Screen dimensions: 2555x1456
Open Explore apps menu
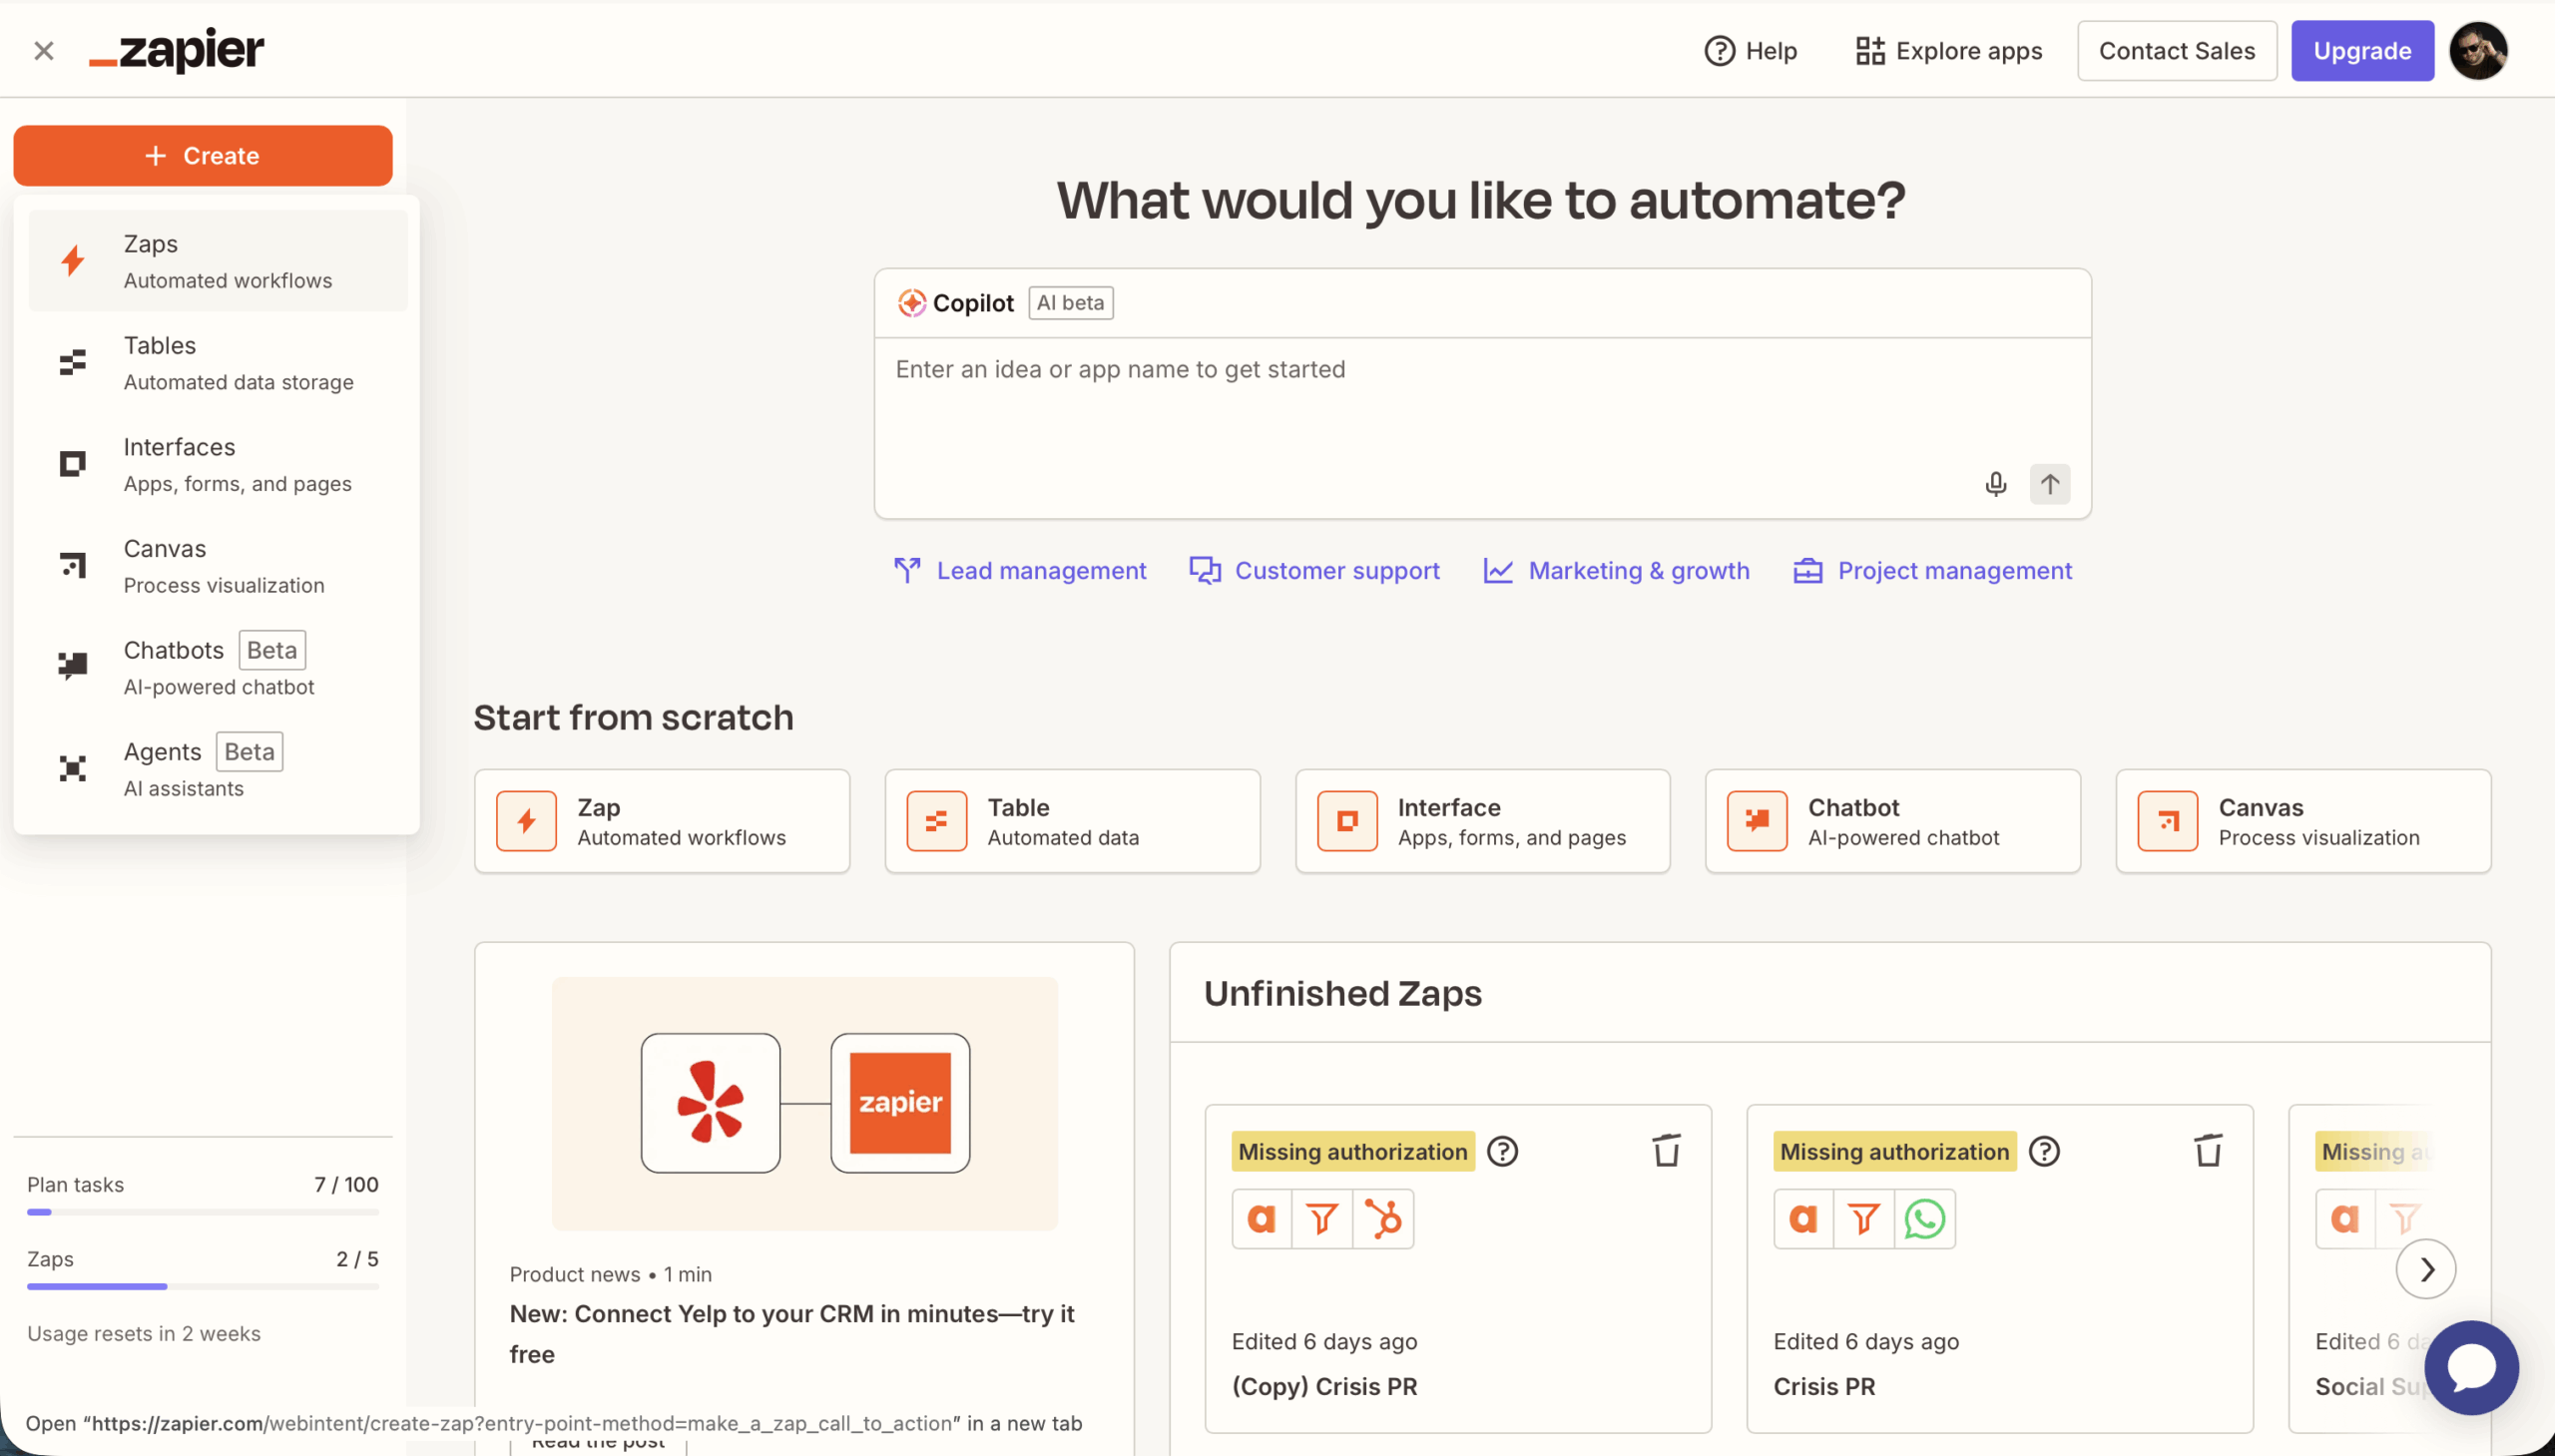pyautogui.click(x=1948, y=51)
